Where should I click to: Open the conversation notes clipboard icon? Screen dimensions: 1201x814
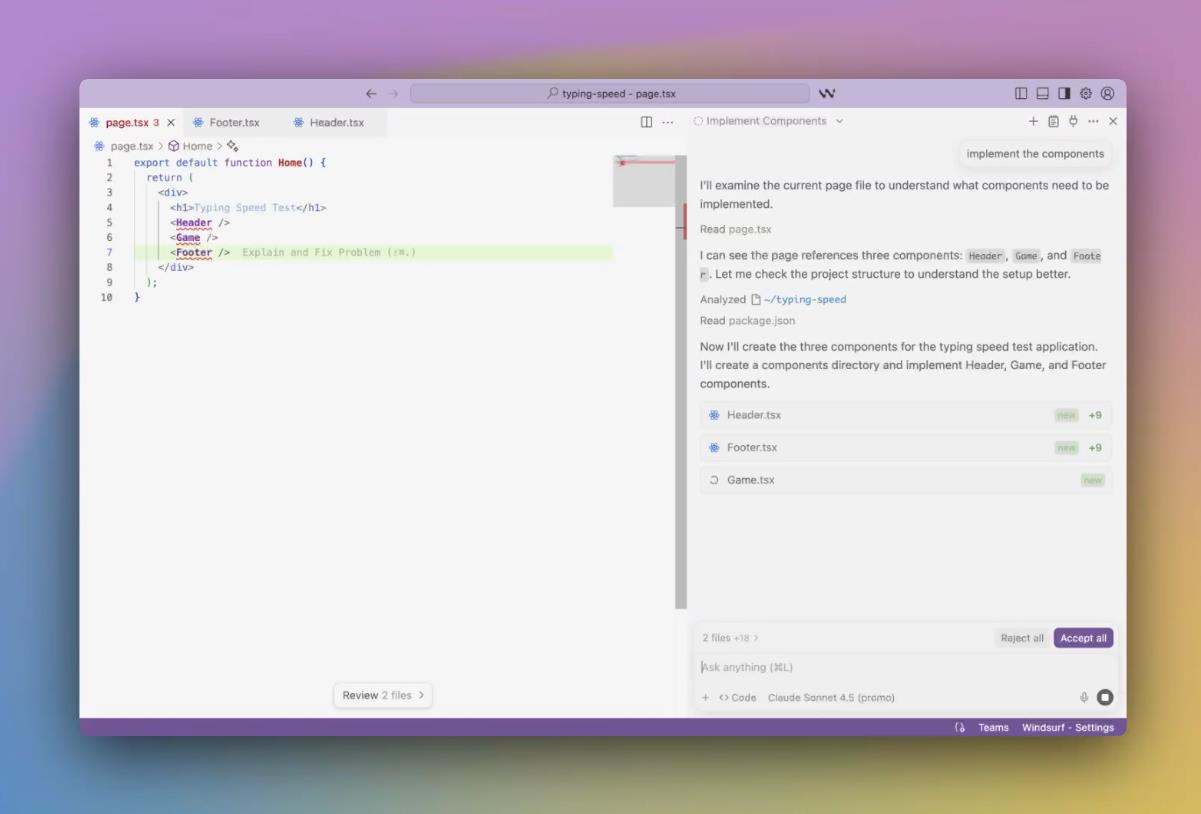pyautogui.click(x=1053, y=121)
